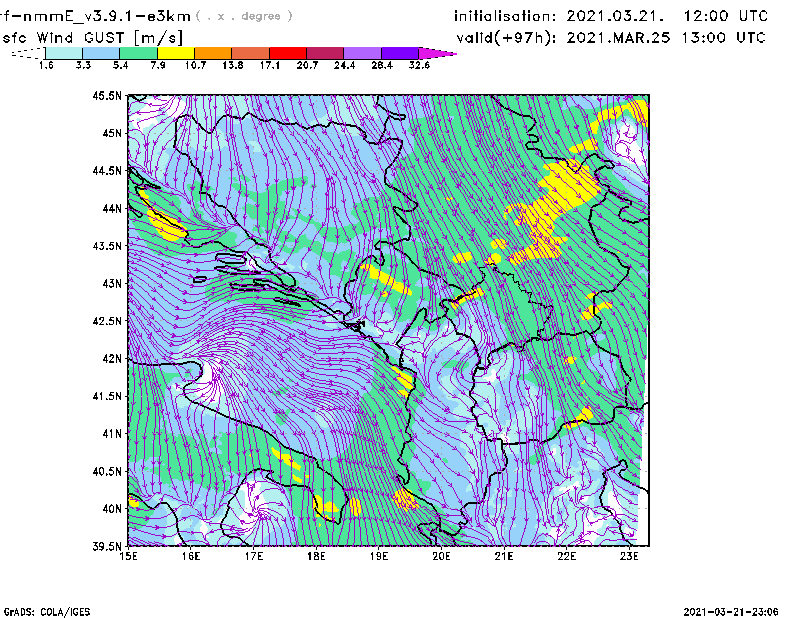The width and height of the screenshot is (800, 618).
Task: Click the legend value 5.4
Action: [120, 65]
